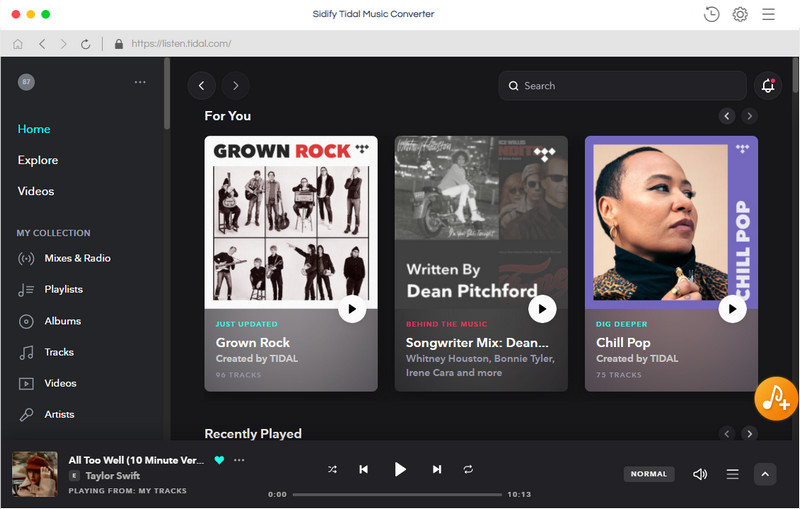
Task: Play the Chill Pop playlist
Action: (733, 309)
